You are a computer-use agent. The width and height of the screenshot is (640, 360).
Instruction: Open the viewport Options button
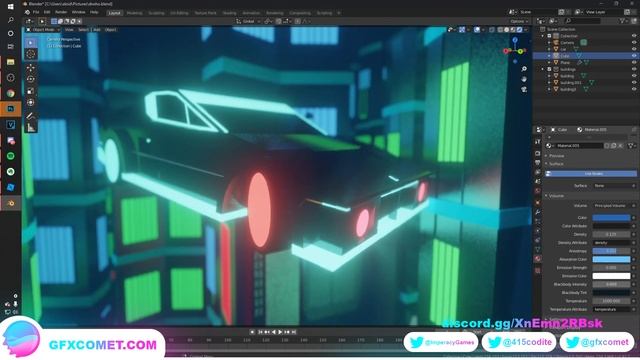(518, 21)
